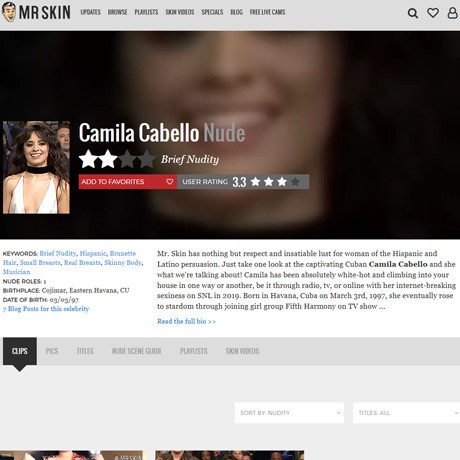460x460 pixels.
Task: Open the Musician keyword link
Action: pos(16,272)
